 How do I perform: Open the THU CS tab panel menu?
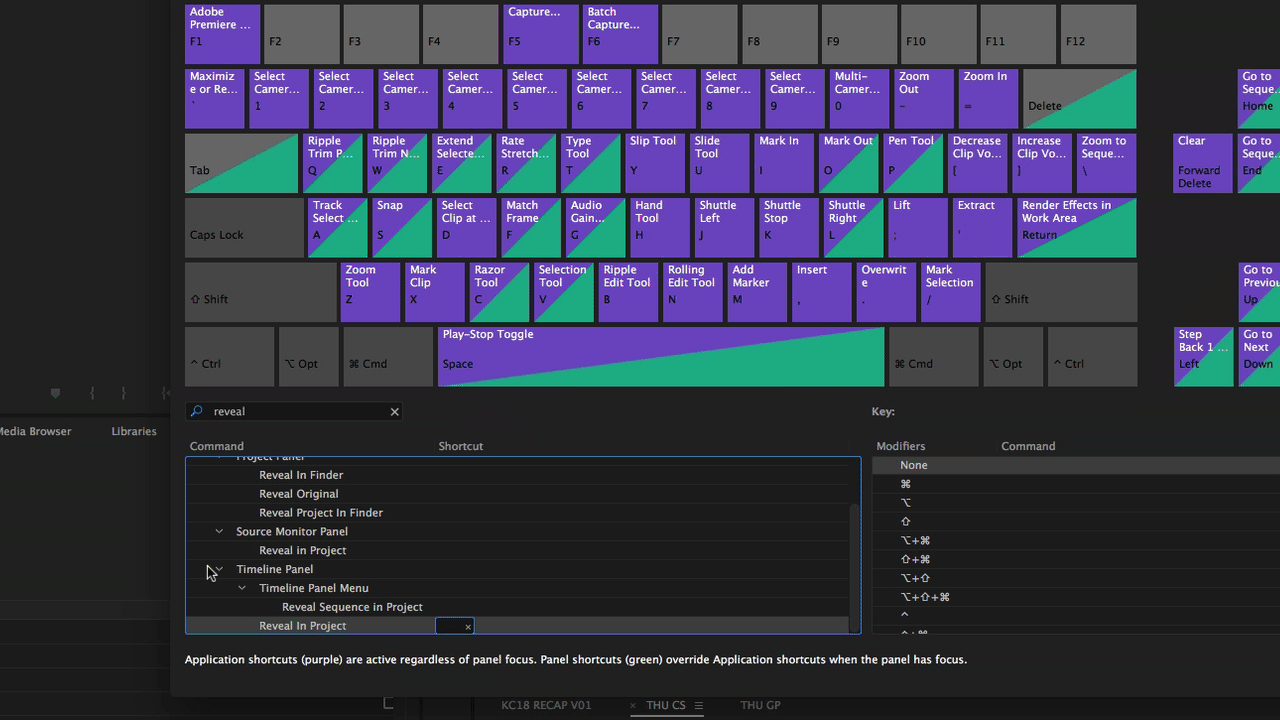pyautogui.click(x=699, y=706)
